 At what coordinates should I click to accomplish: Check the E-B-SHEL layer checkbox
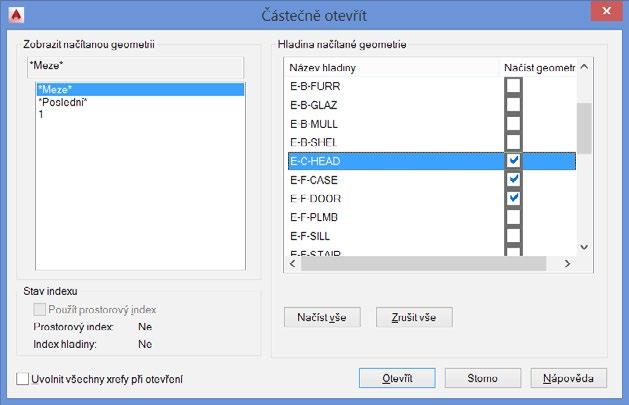pyautogui.click(x=513, y=142)
